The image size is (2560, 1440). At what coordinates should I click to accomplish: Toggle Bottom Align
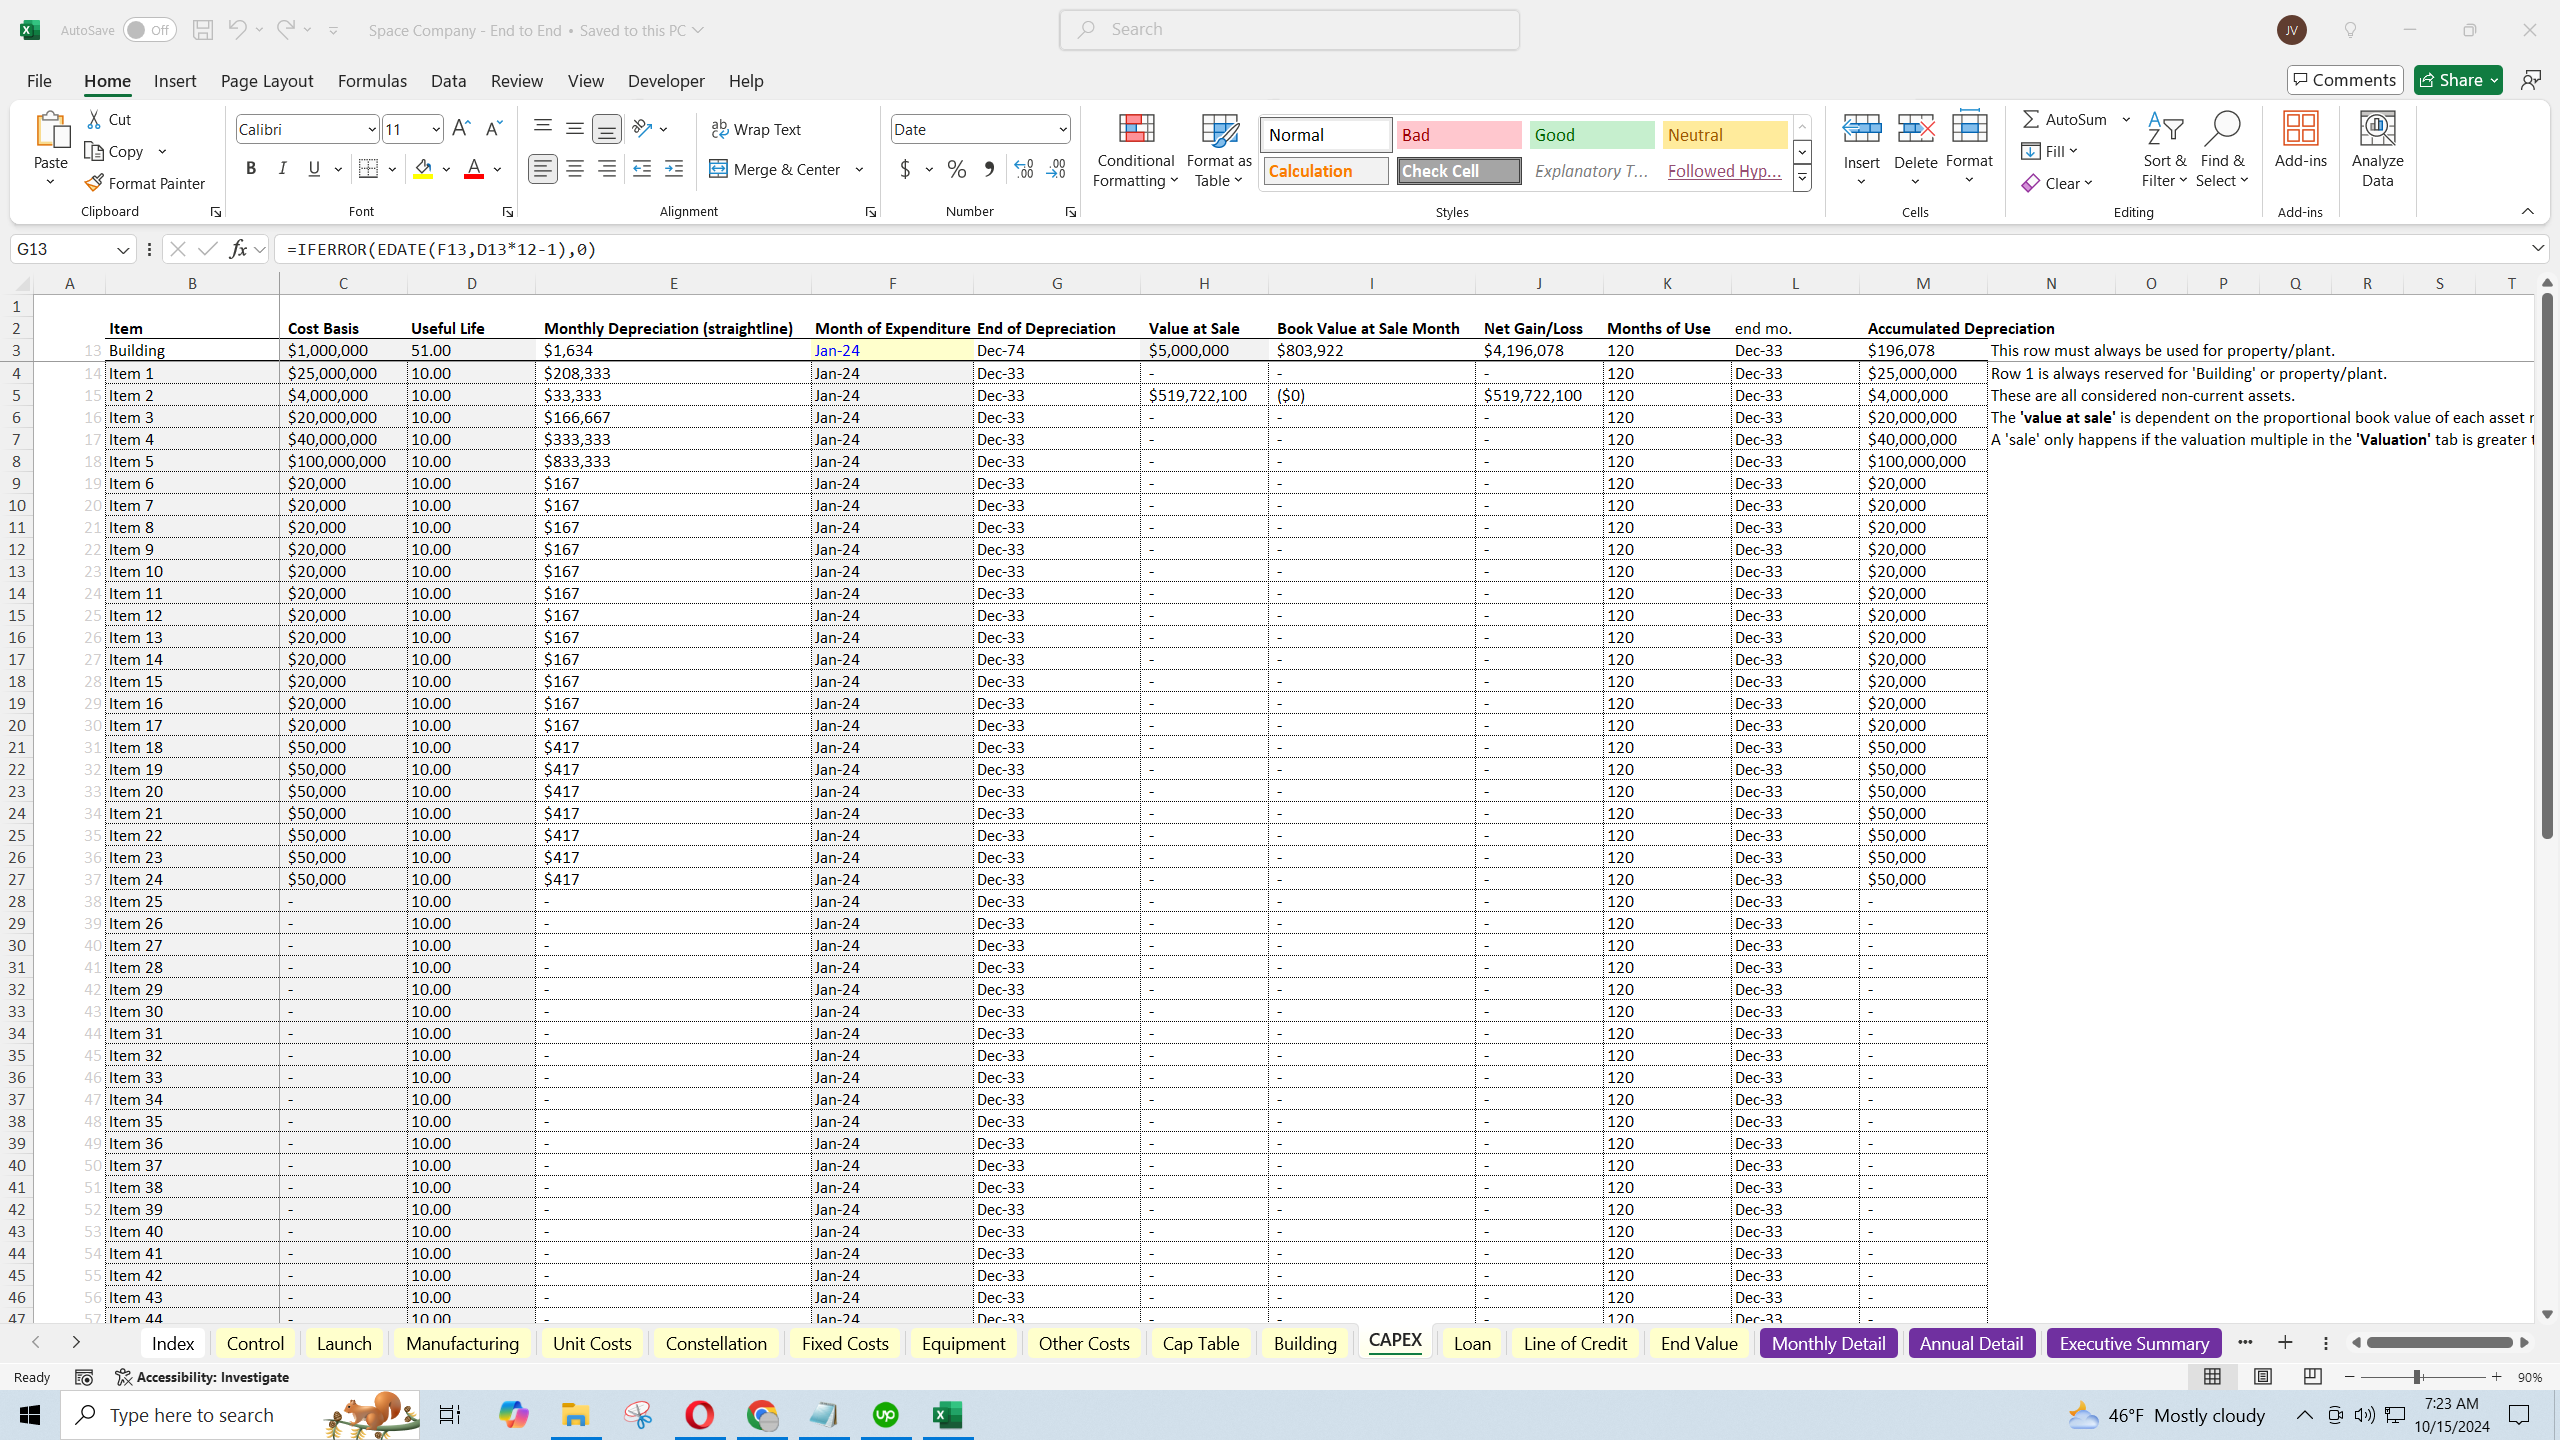pos(607,128)
